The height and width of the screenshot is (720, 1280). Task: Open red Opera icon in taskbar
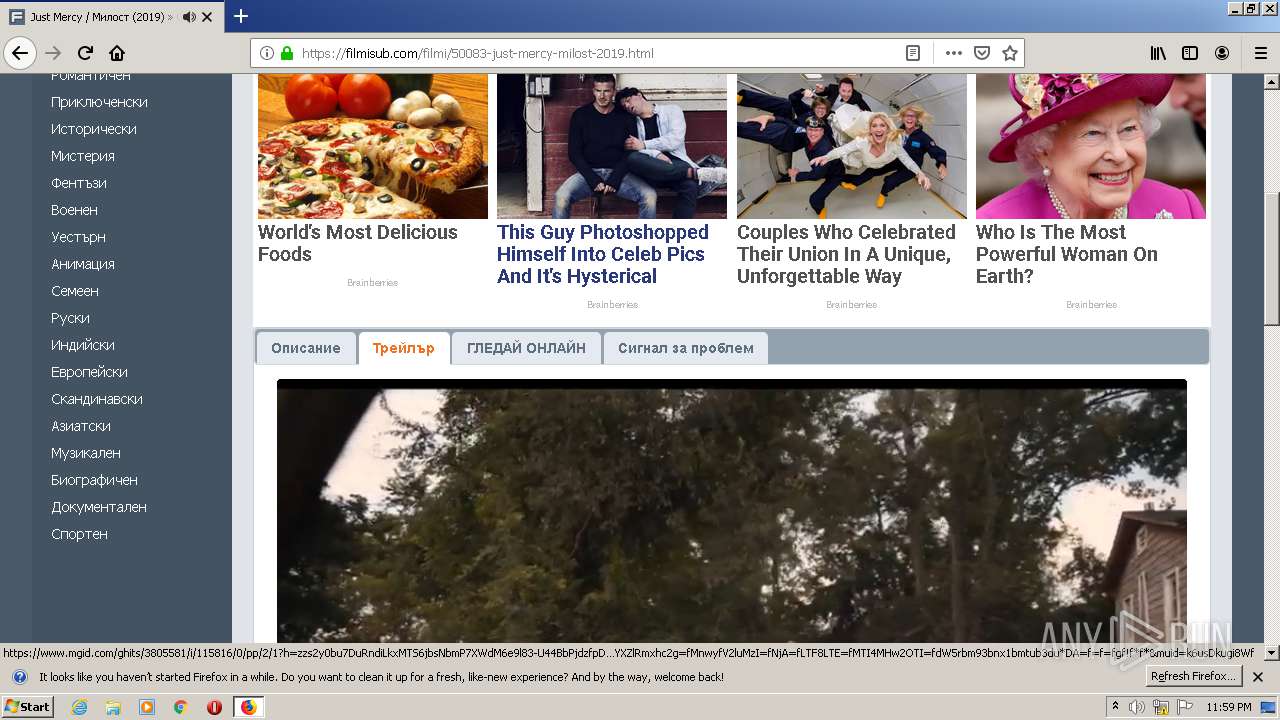pyautogui.click(x=214, y=707)
